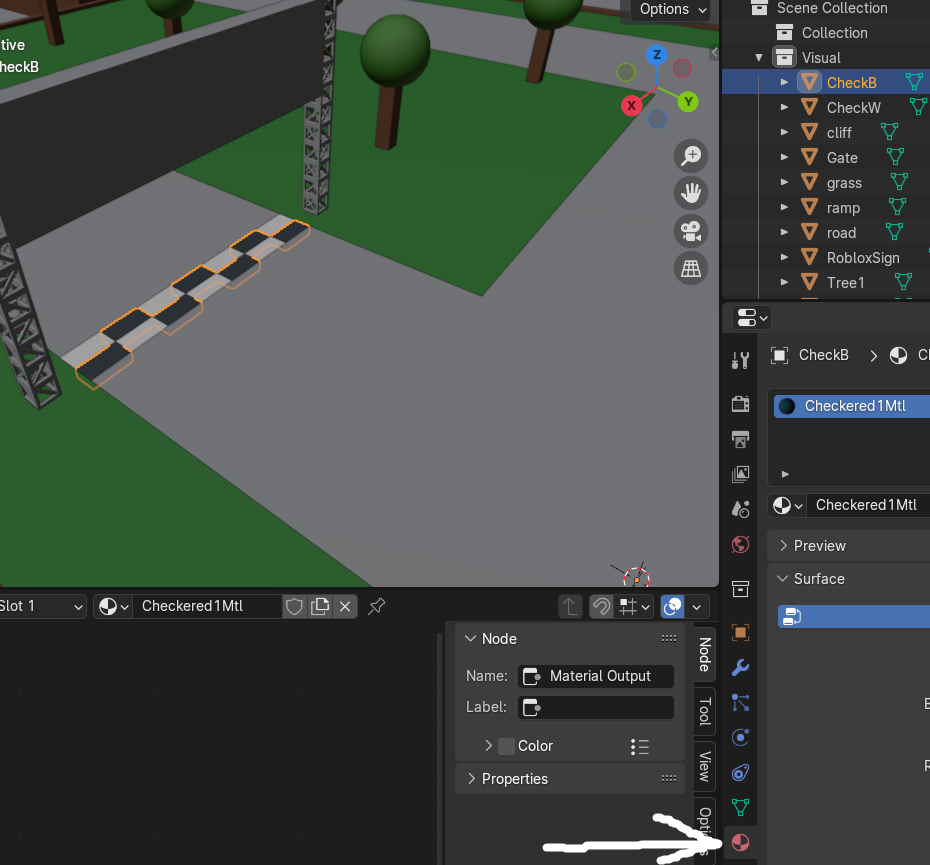930x865 pixels.
Task: Expand the CheckW object in outliner
Action: click(x=784, y=107)
